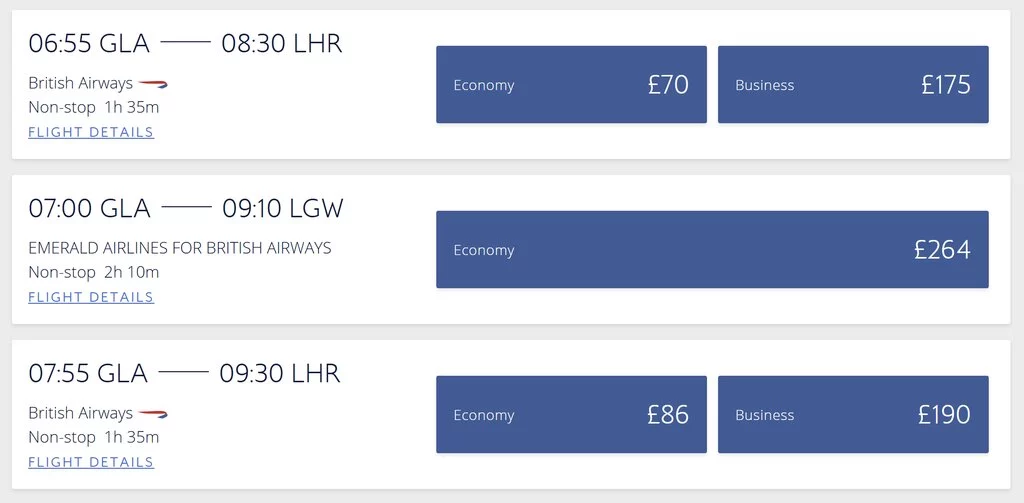Open Flight Details for the 06:55 departure
This screenshot has height=503, width=1024.
coord(91,133)
